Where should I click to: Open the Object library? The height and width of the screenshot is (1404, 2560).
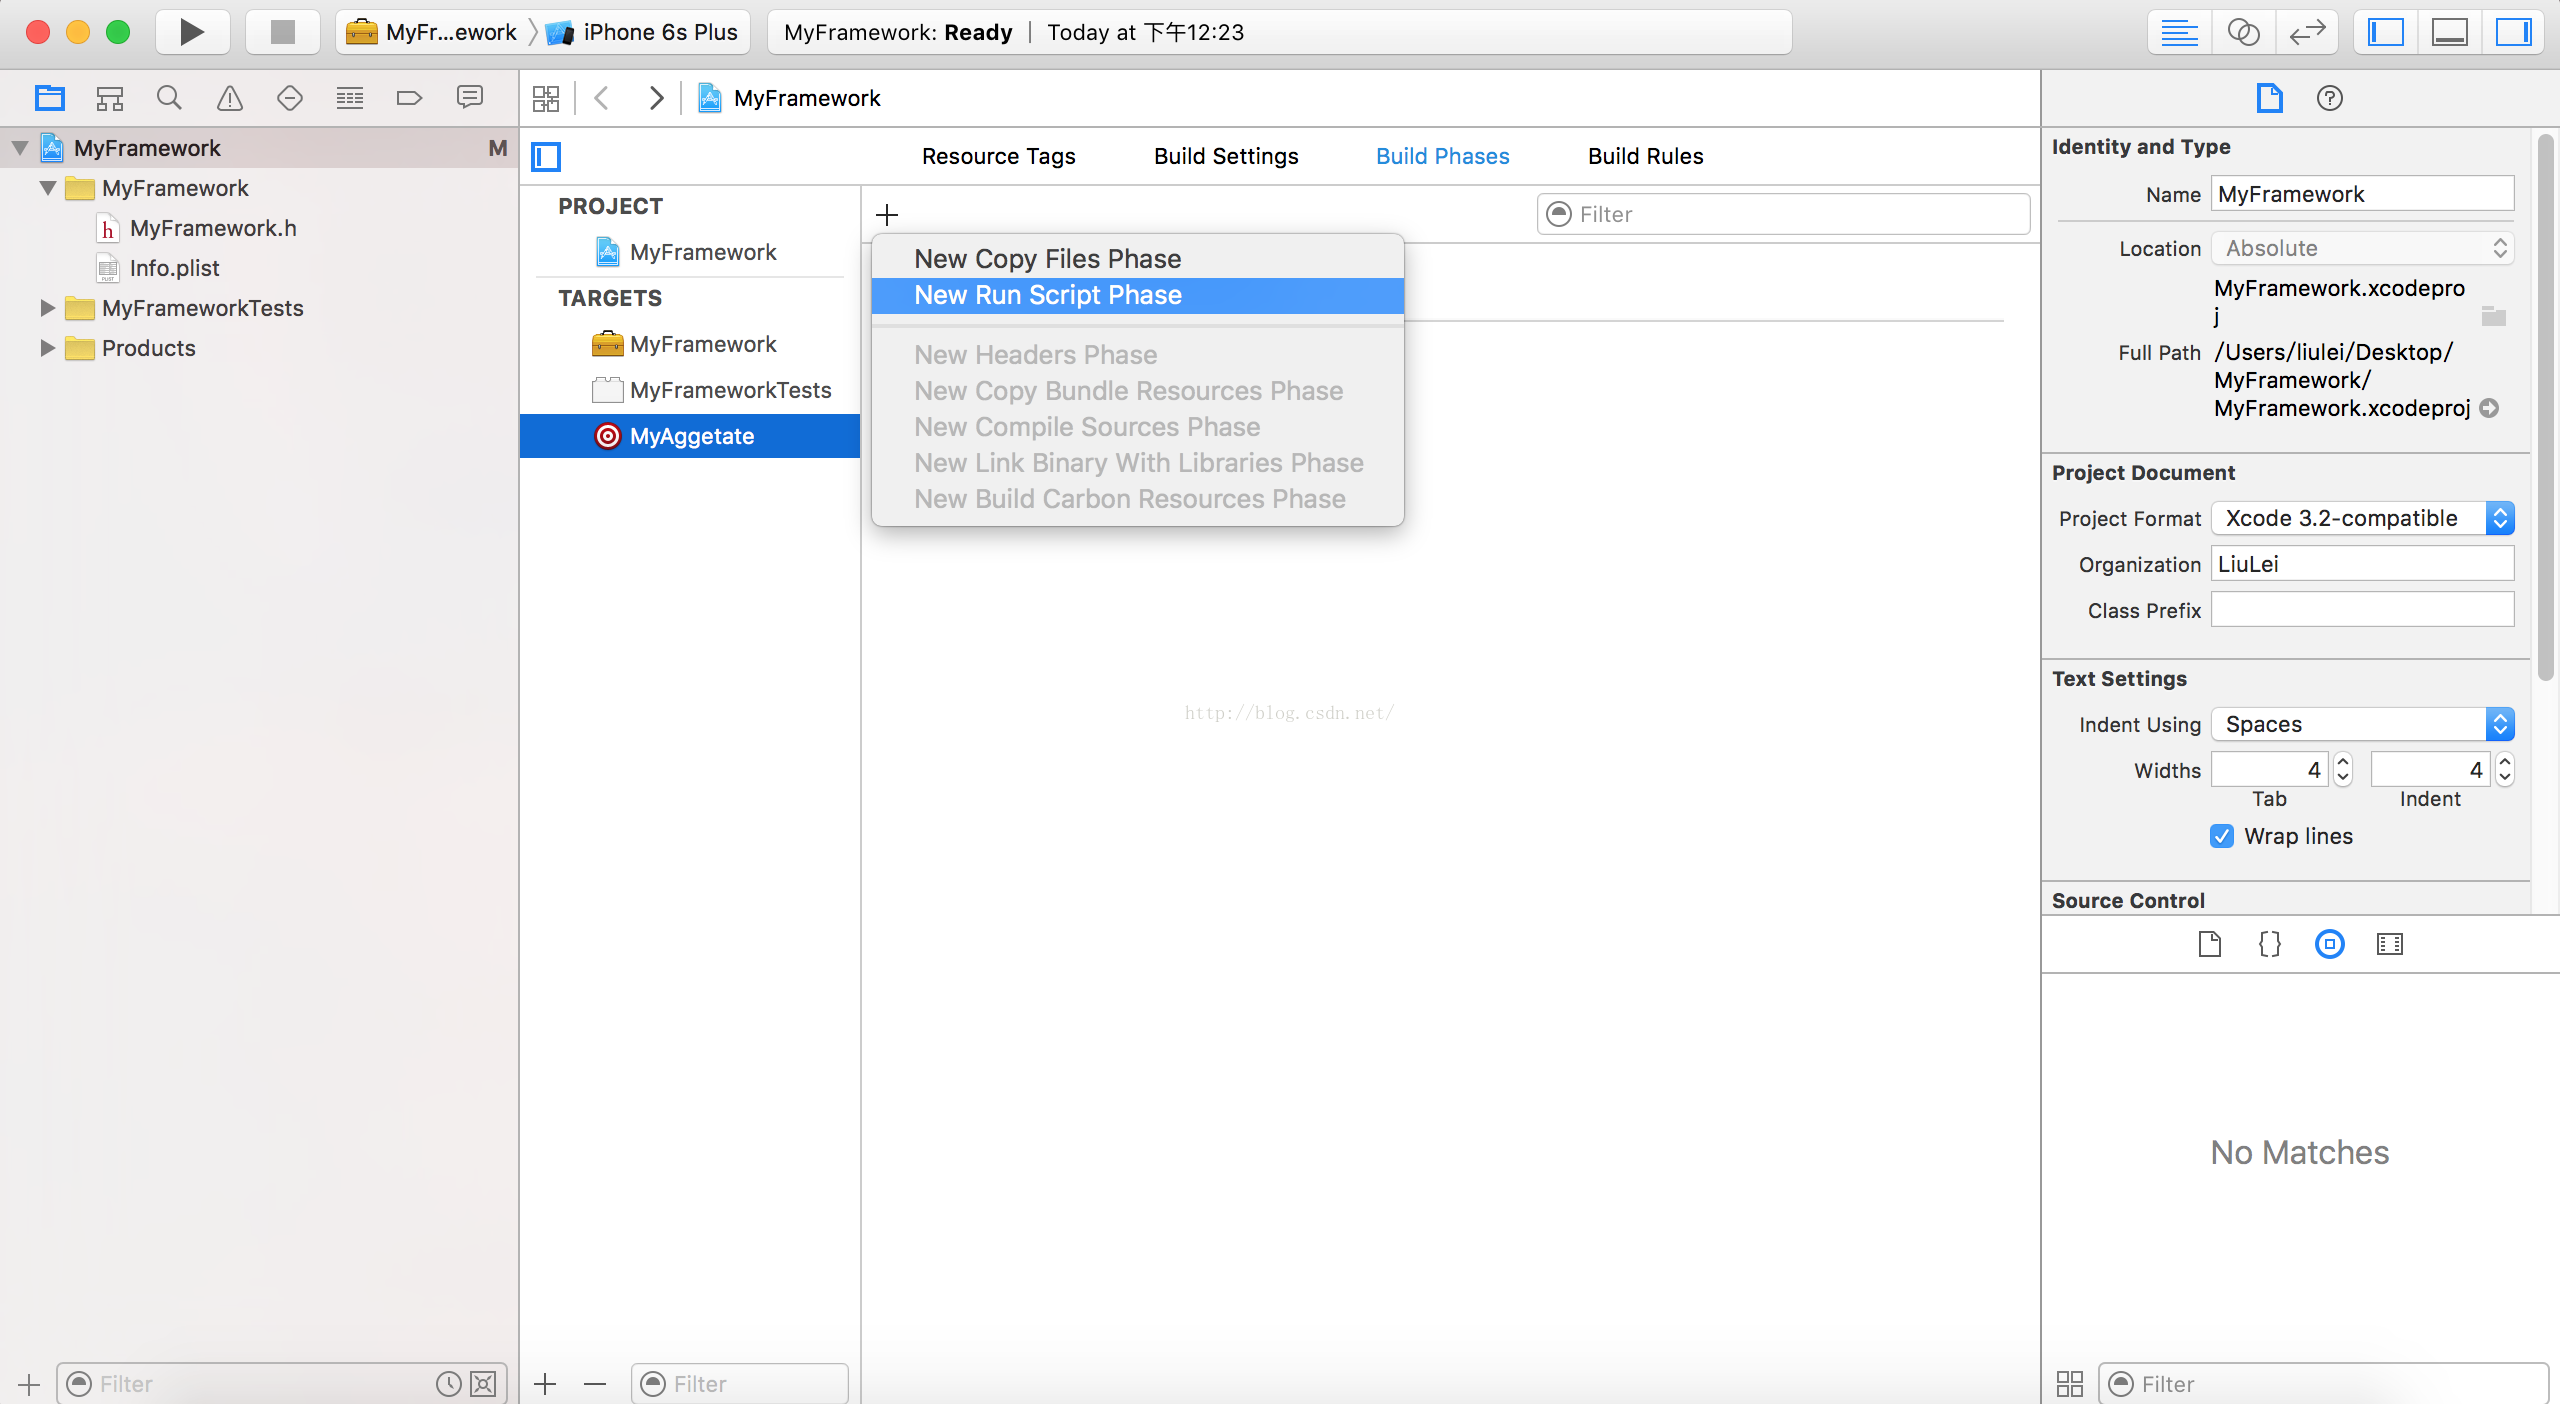coord(2329,944)
